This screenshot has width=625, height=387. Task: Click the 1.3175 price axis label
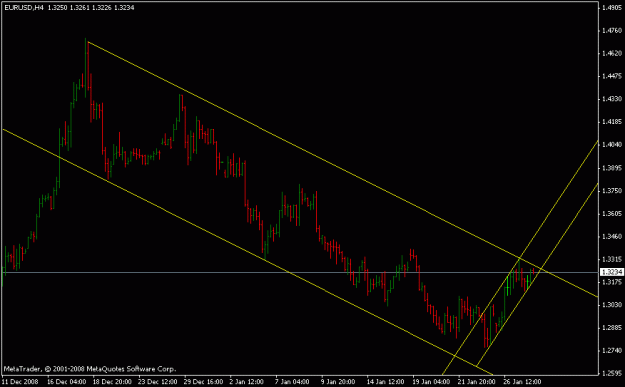[612, 282]
